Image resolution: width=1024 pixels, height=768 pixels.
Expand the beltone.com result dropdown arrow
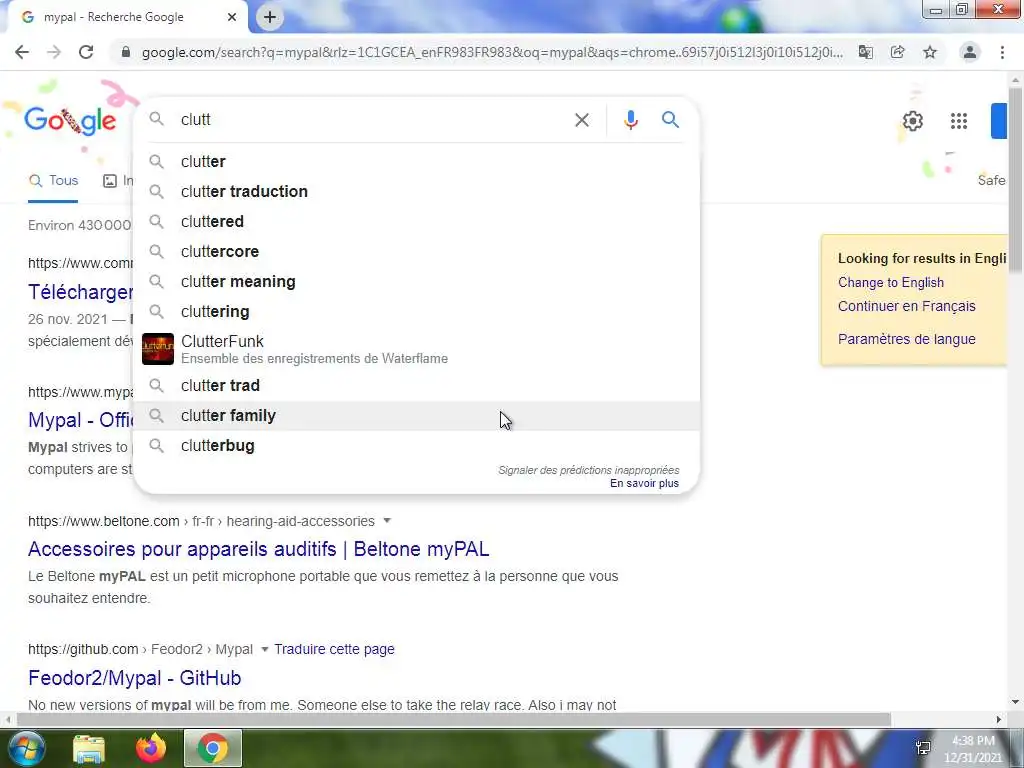(x=387, y=521)
